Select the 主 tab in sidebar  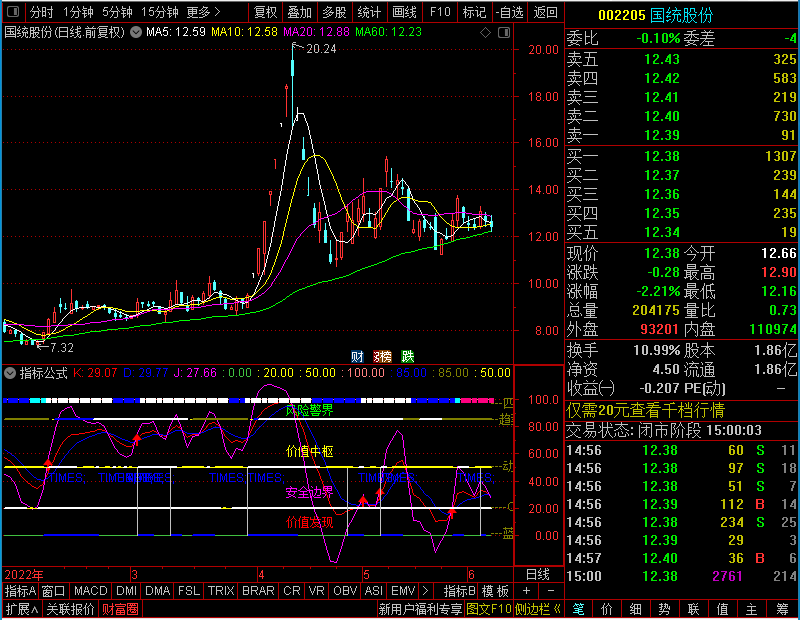pos(752,609)
